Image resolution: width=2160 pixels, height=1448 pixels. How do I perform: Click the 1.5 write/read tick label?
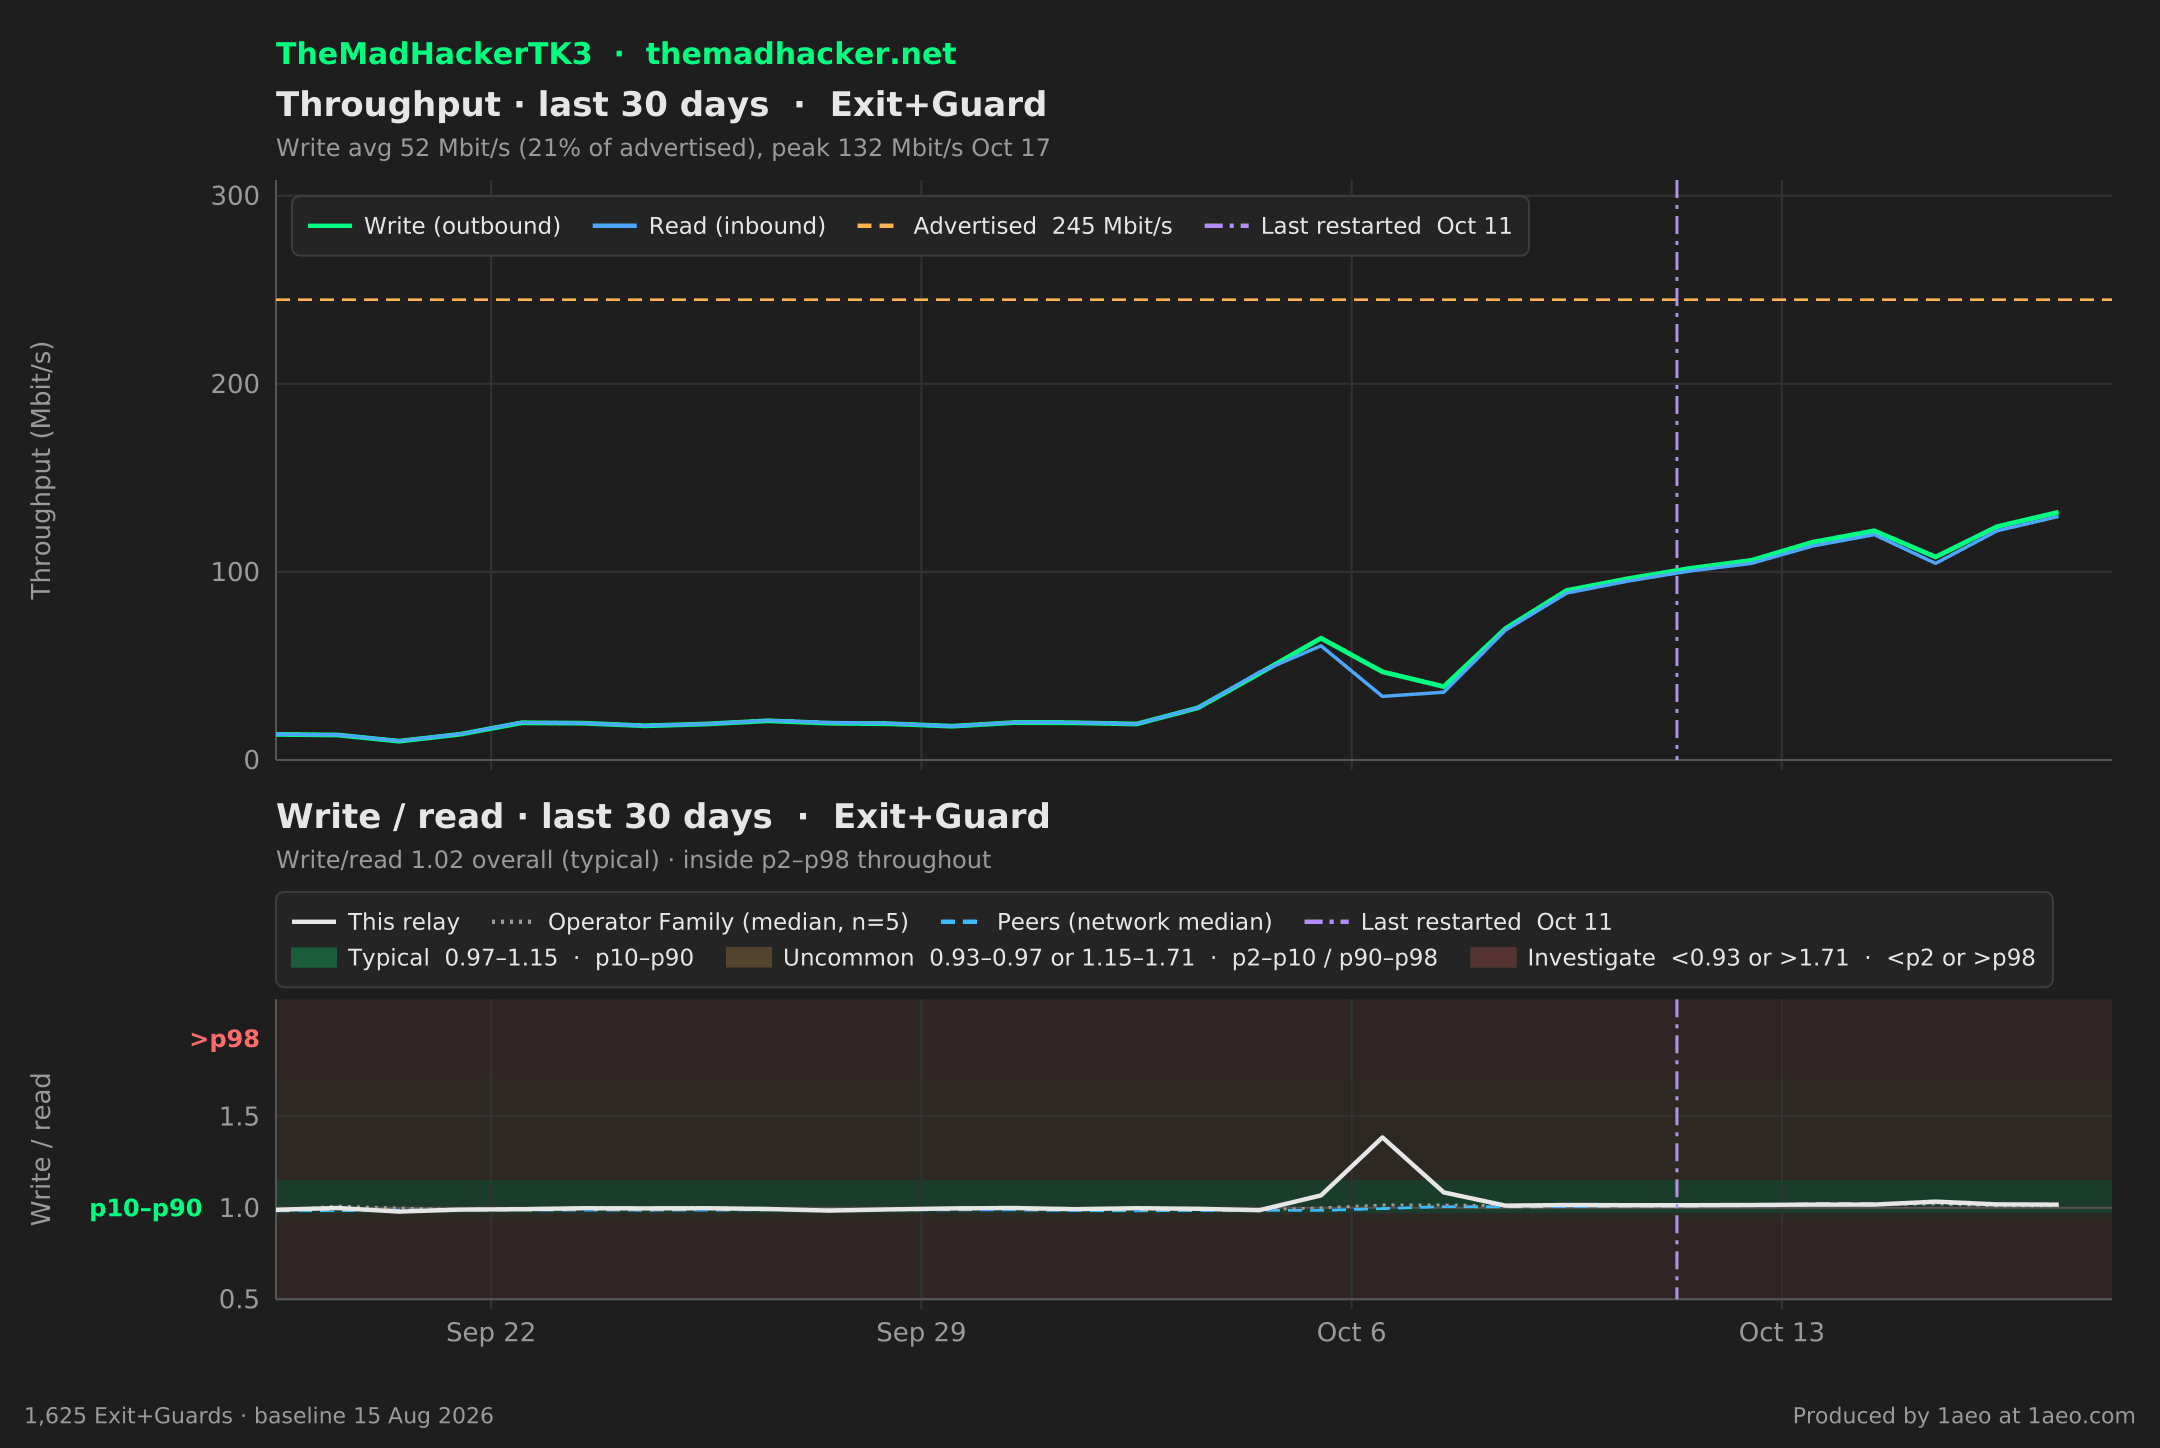pos(239,1117)
